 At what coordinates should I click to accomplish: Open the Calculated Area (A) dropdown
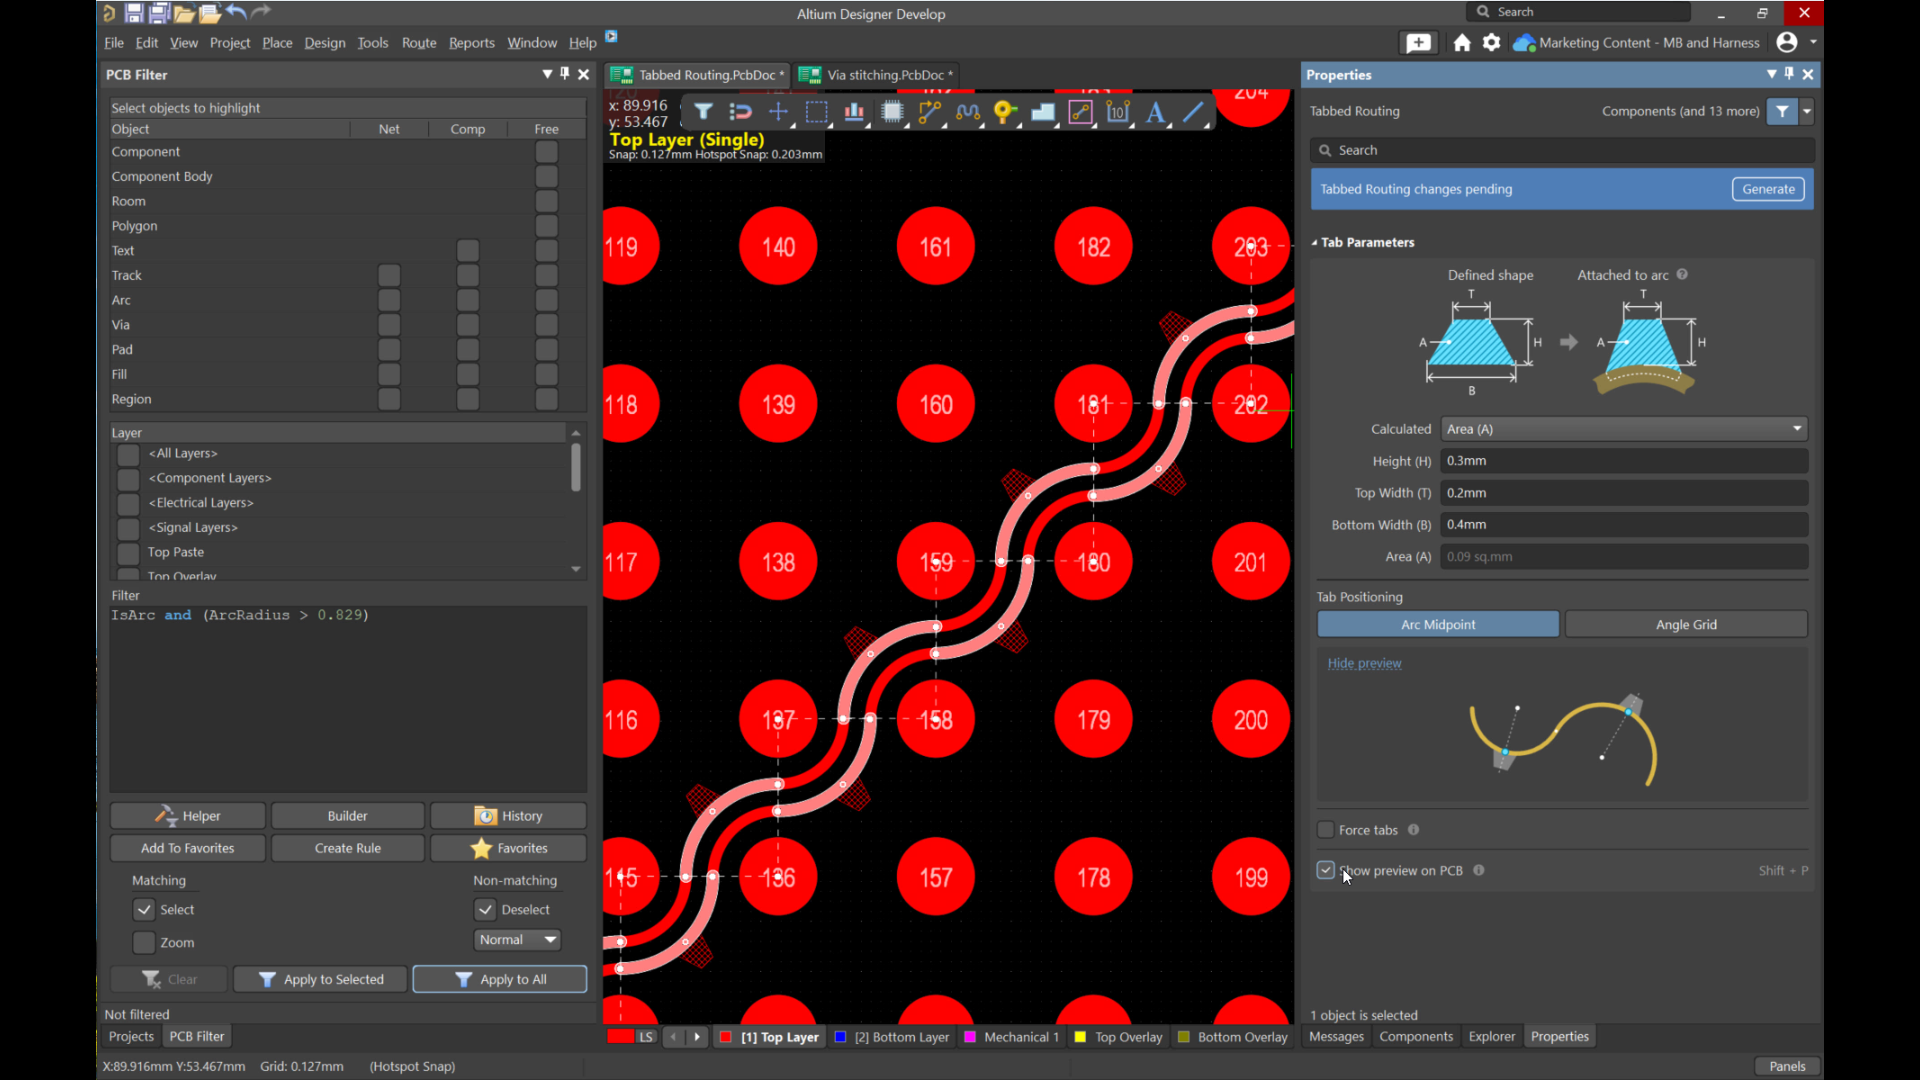(1624, 429)
